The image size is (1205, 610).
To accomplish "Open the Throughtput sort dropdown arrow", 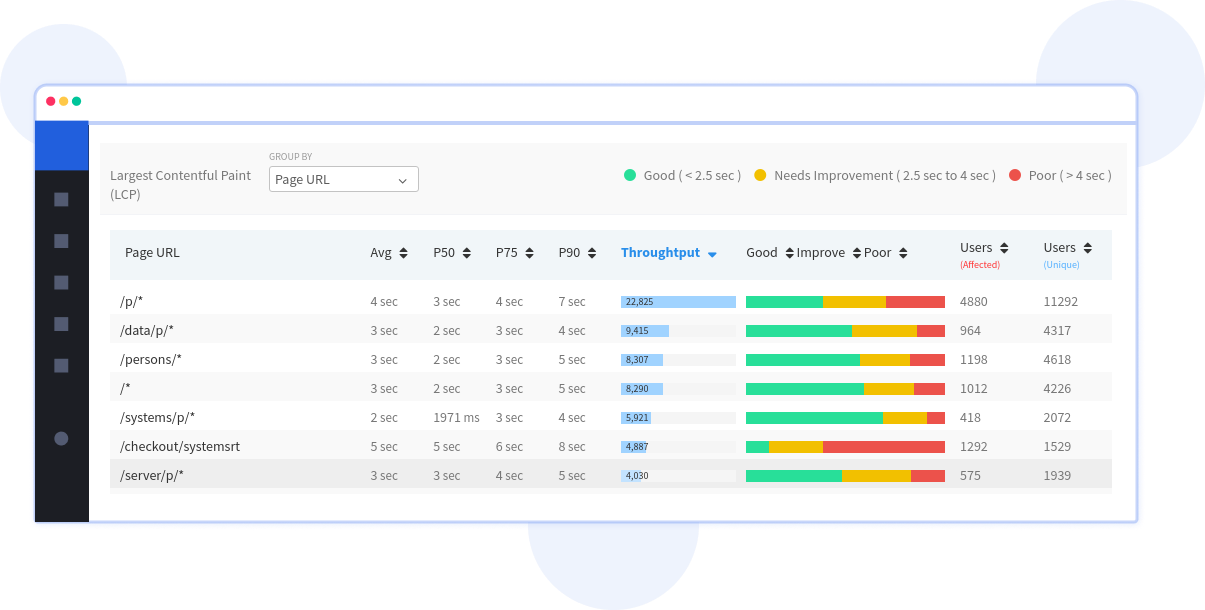I will click(x=713, y=253).
